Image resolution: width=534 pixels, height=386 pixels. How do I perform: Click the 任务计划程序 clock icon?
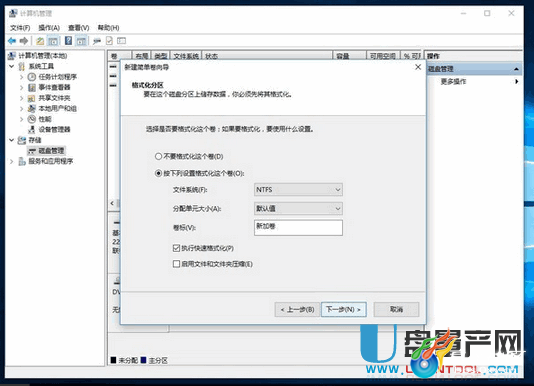point(32,77)
